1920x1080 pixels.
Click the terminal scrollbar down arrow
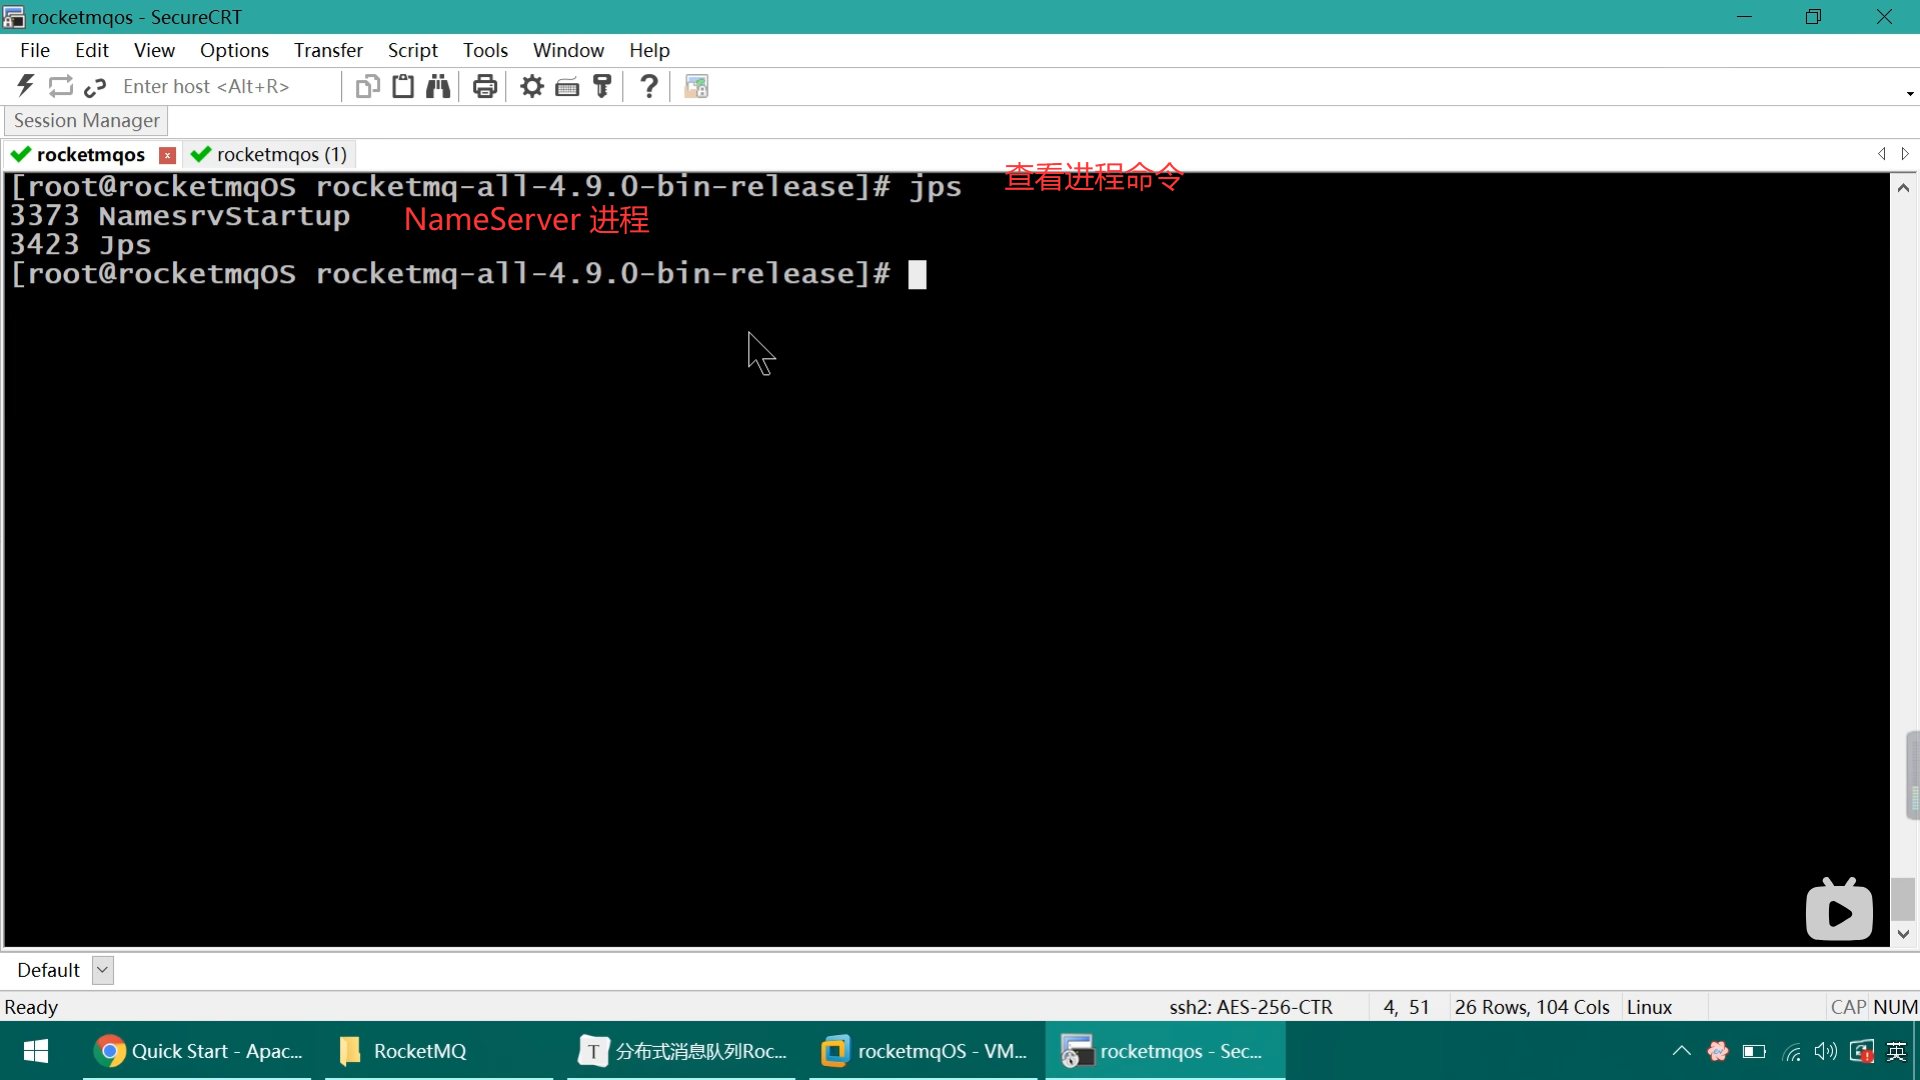pos(1903,934)
